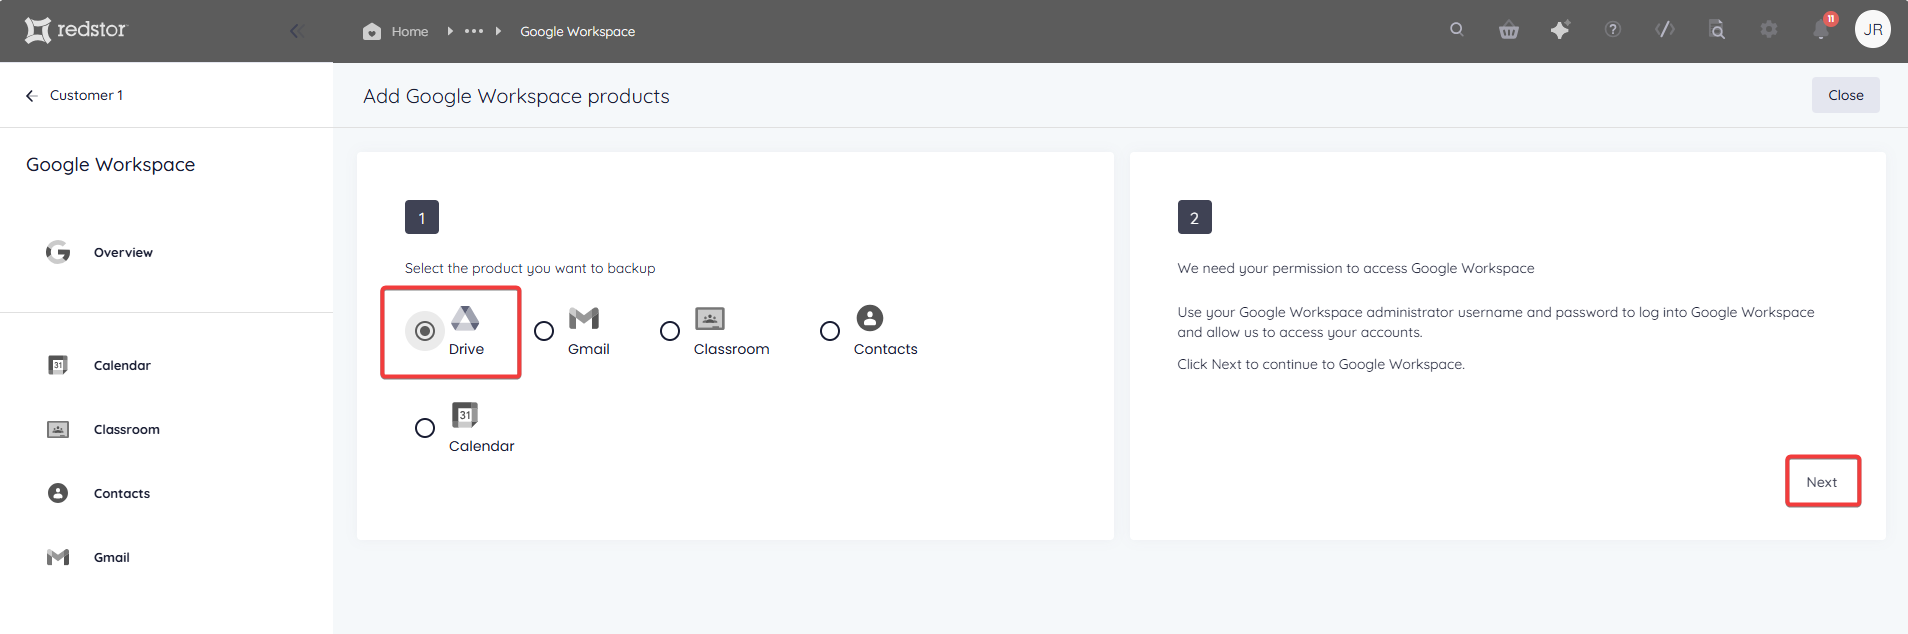Click the Customer 1 label
The height and width of the screenshot is (634, 1908).
(86, 95)
